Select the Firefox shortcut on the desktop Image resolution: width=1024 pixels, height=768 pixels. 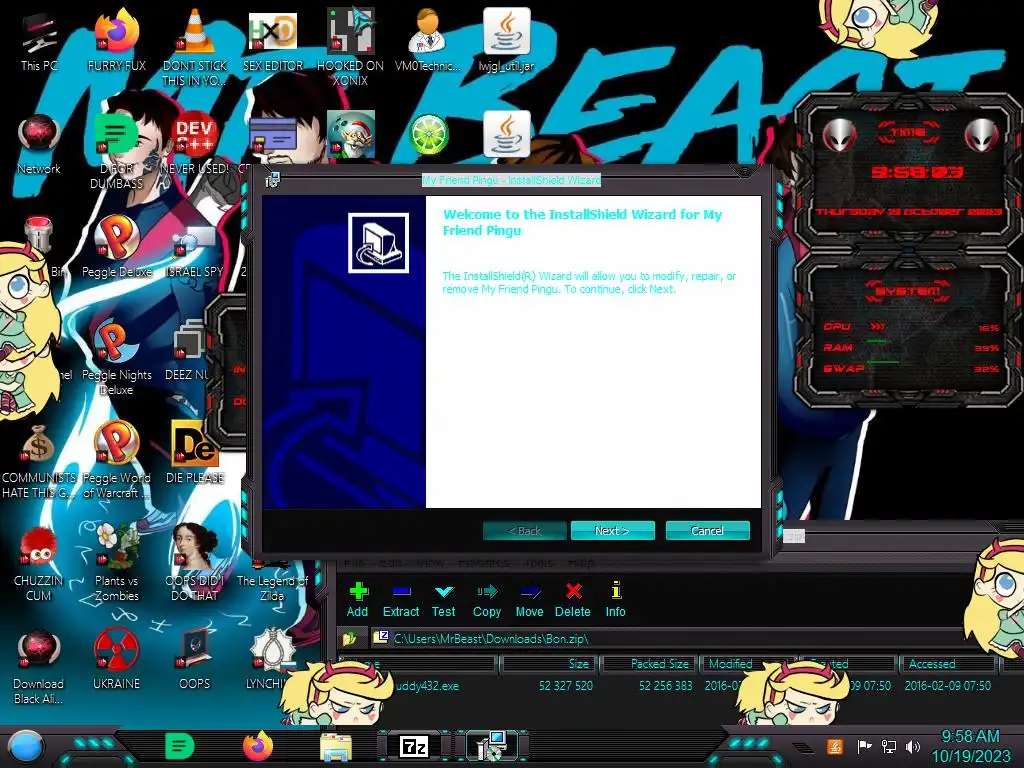pos(117,42)
